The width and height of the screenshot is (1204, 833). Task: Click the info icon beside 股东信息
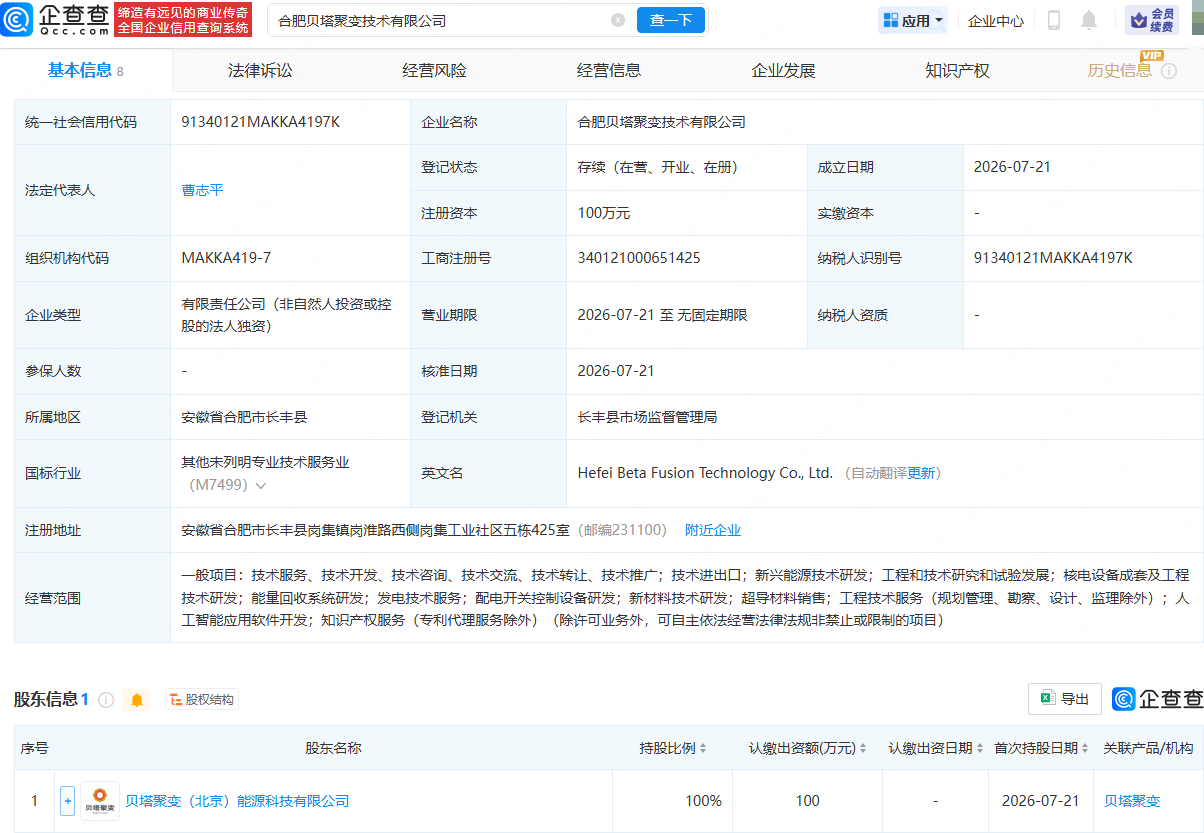tap(106, 700)
